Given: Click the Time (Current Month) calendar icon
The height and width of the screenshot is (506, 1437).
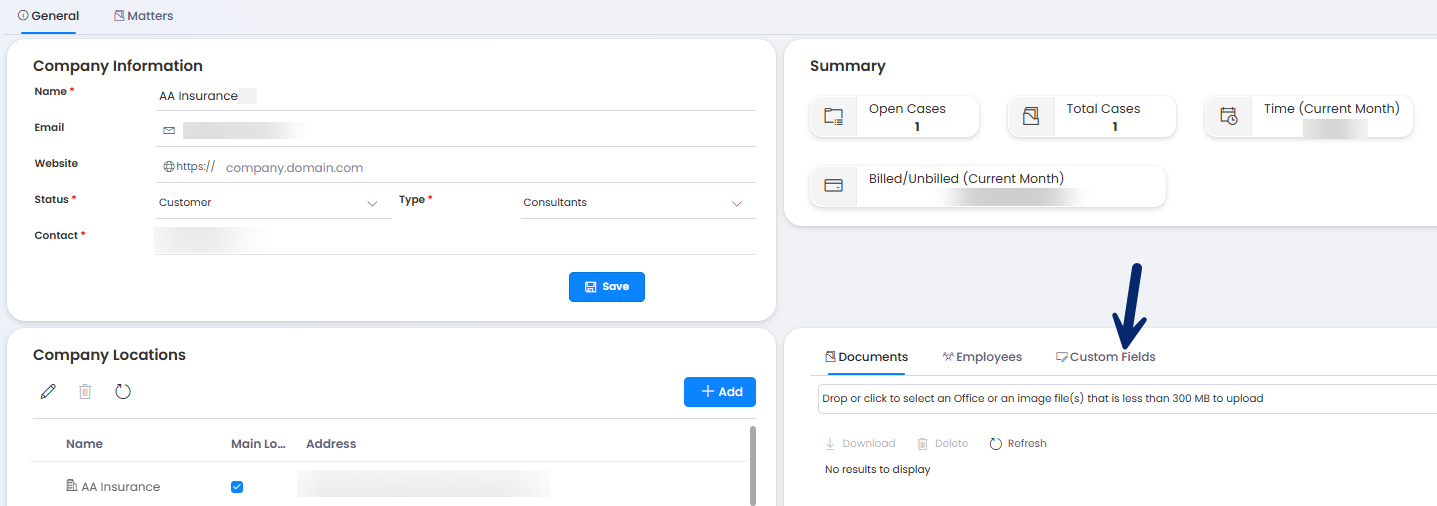Looking at the screenshot, I should (1229, 117).
